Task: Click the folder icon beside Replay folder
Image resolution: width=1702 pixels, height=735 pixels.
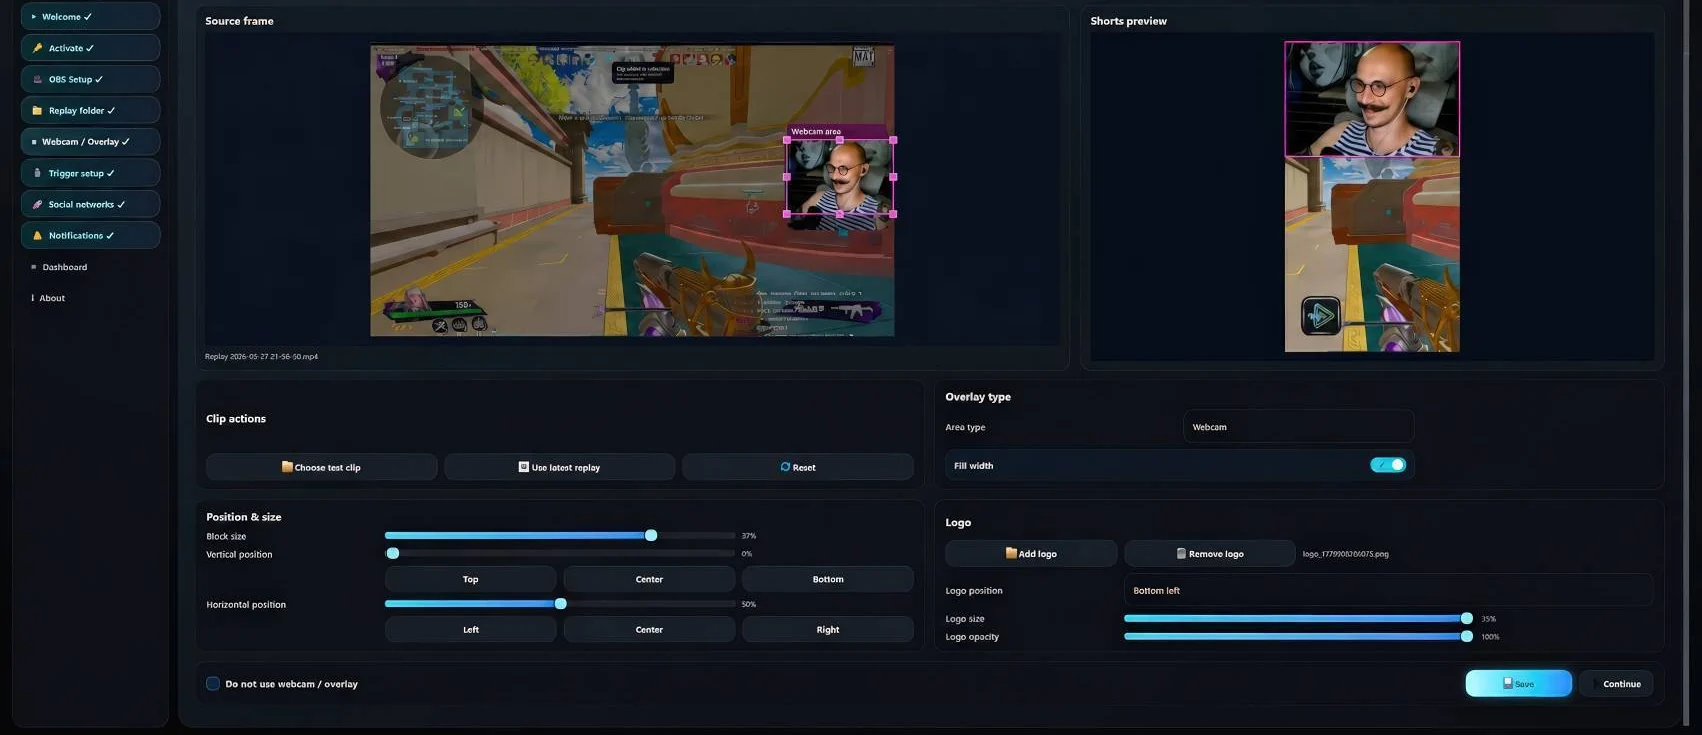Action: (37, 110)
